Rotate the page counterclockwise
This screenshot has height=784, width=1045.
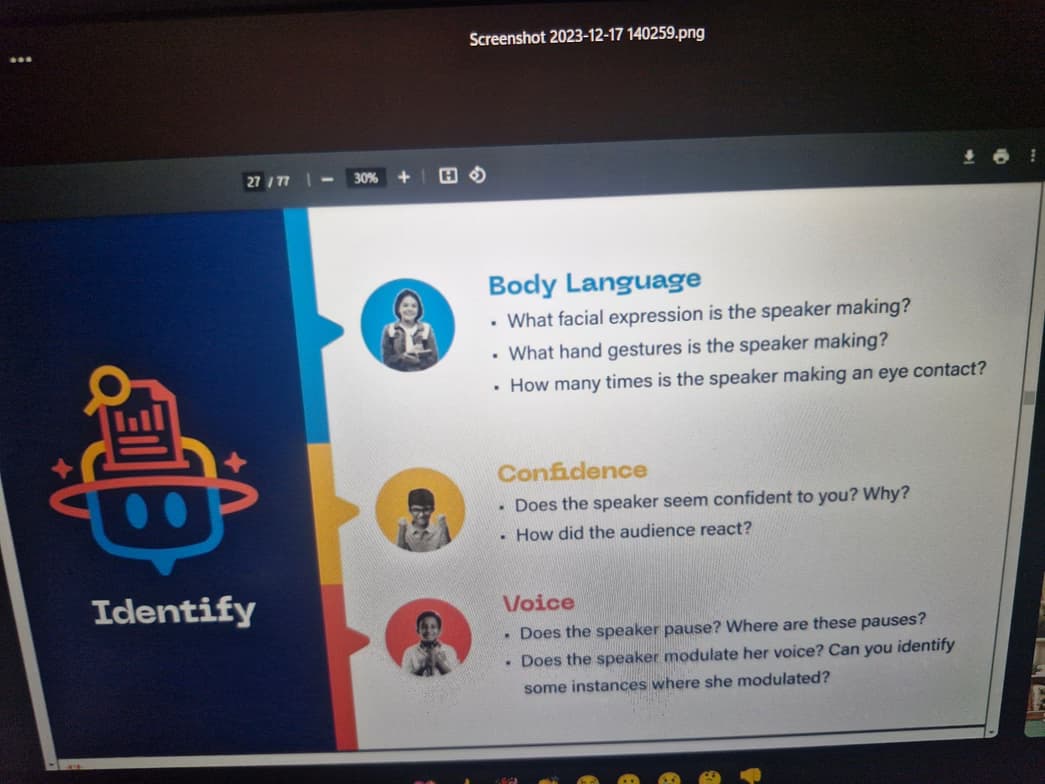(478, 176)
